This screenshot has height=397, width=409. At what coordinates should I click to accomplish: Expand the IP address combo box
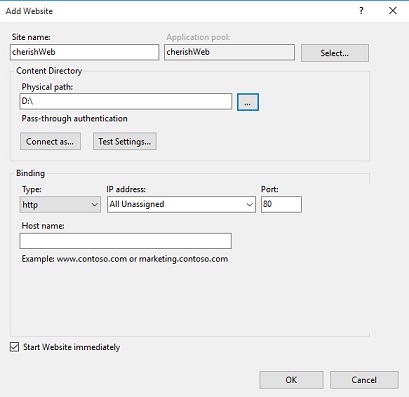pyautogui.click(x=181, y=204)
